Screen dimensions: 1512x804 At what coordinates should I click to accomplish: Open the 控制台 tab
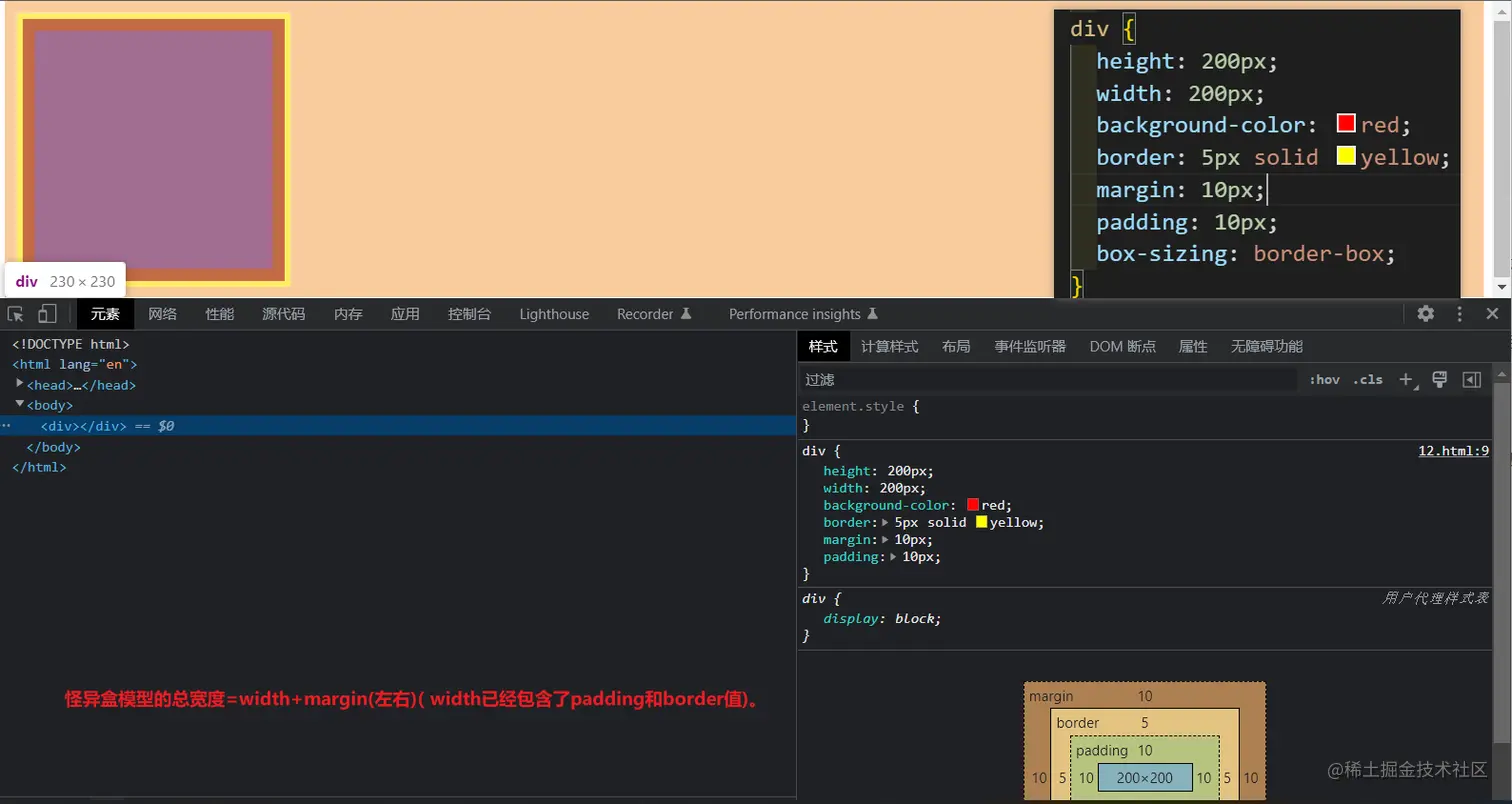(x=470, y=314)
